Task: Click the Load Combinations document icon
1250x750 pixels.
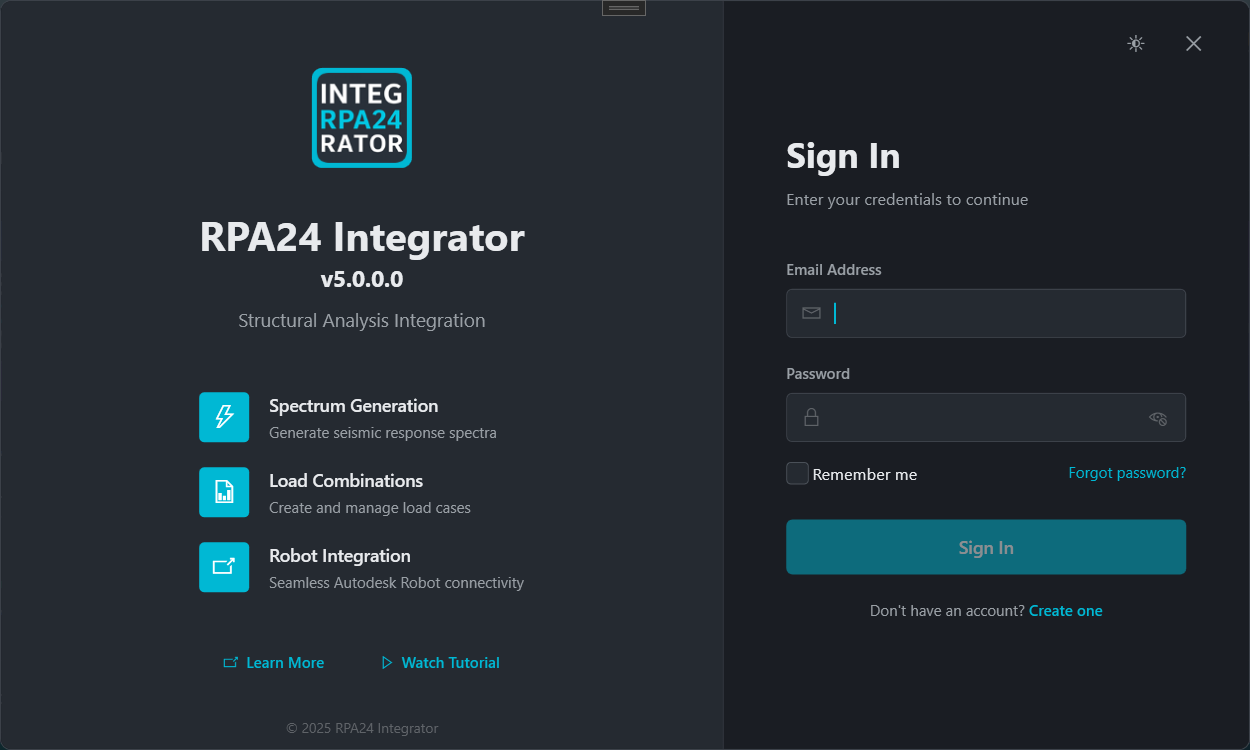Action: pyautogui.click(x=224, y=492)
